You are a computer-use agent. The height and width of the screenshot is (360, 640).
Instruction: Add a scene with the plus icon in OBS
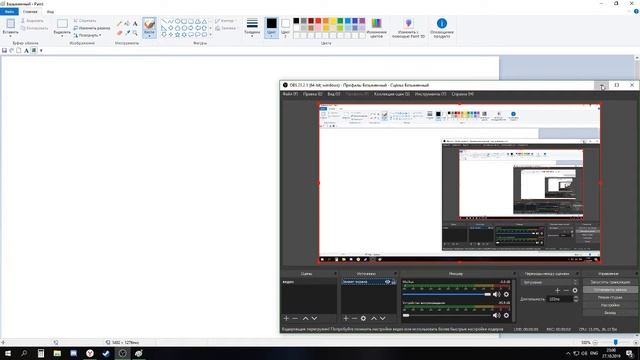pyautogui.click(x=286, y=318)
